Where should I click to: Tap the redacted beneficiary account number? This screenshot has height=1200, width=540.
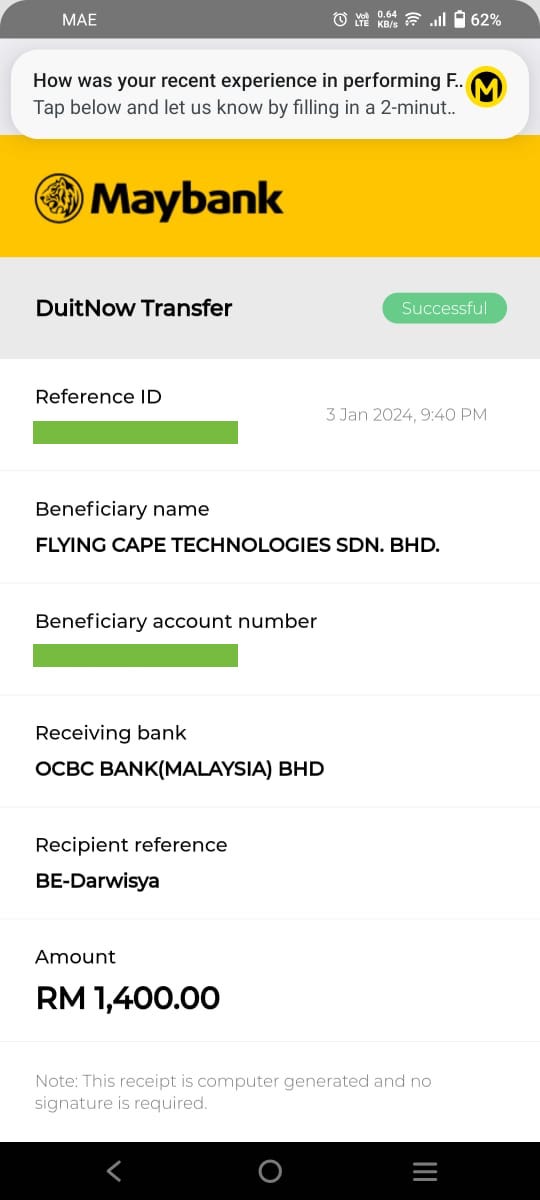pos(135,655)
